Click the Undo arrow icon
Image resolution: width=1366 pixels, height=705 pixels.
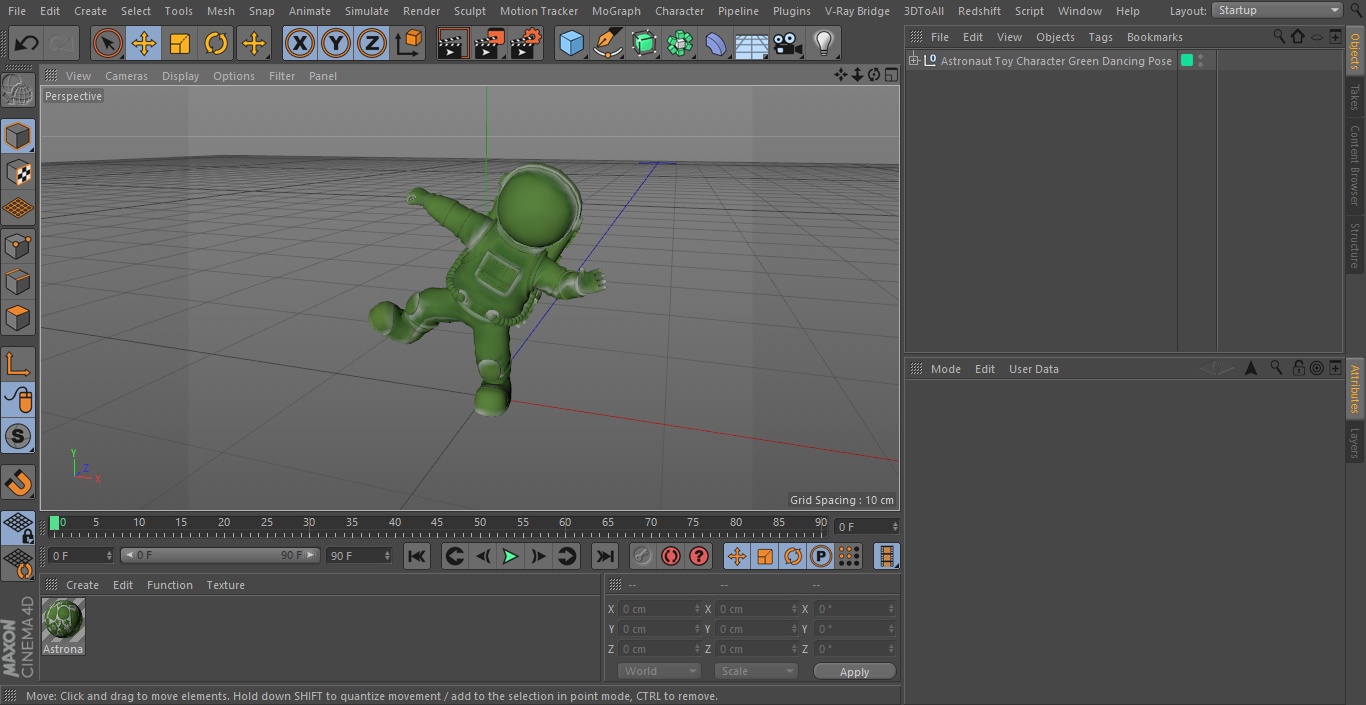27,43
